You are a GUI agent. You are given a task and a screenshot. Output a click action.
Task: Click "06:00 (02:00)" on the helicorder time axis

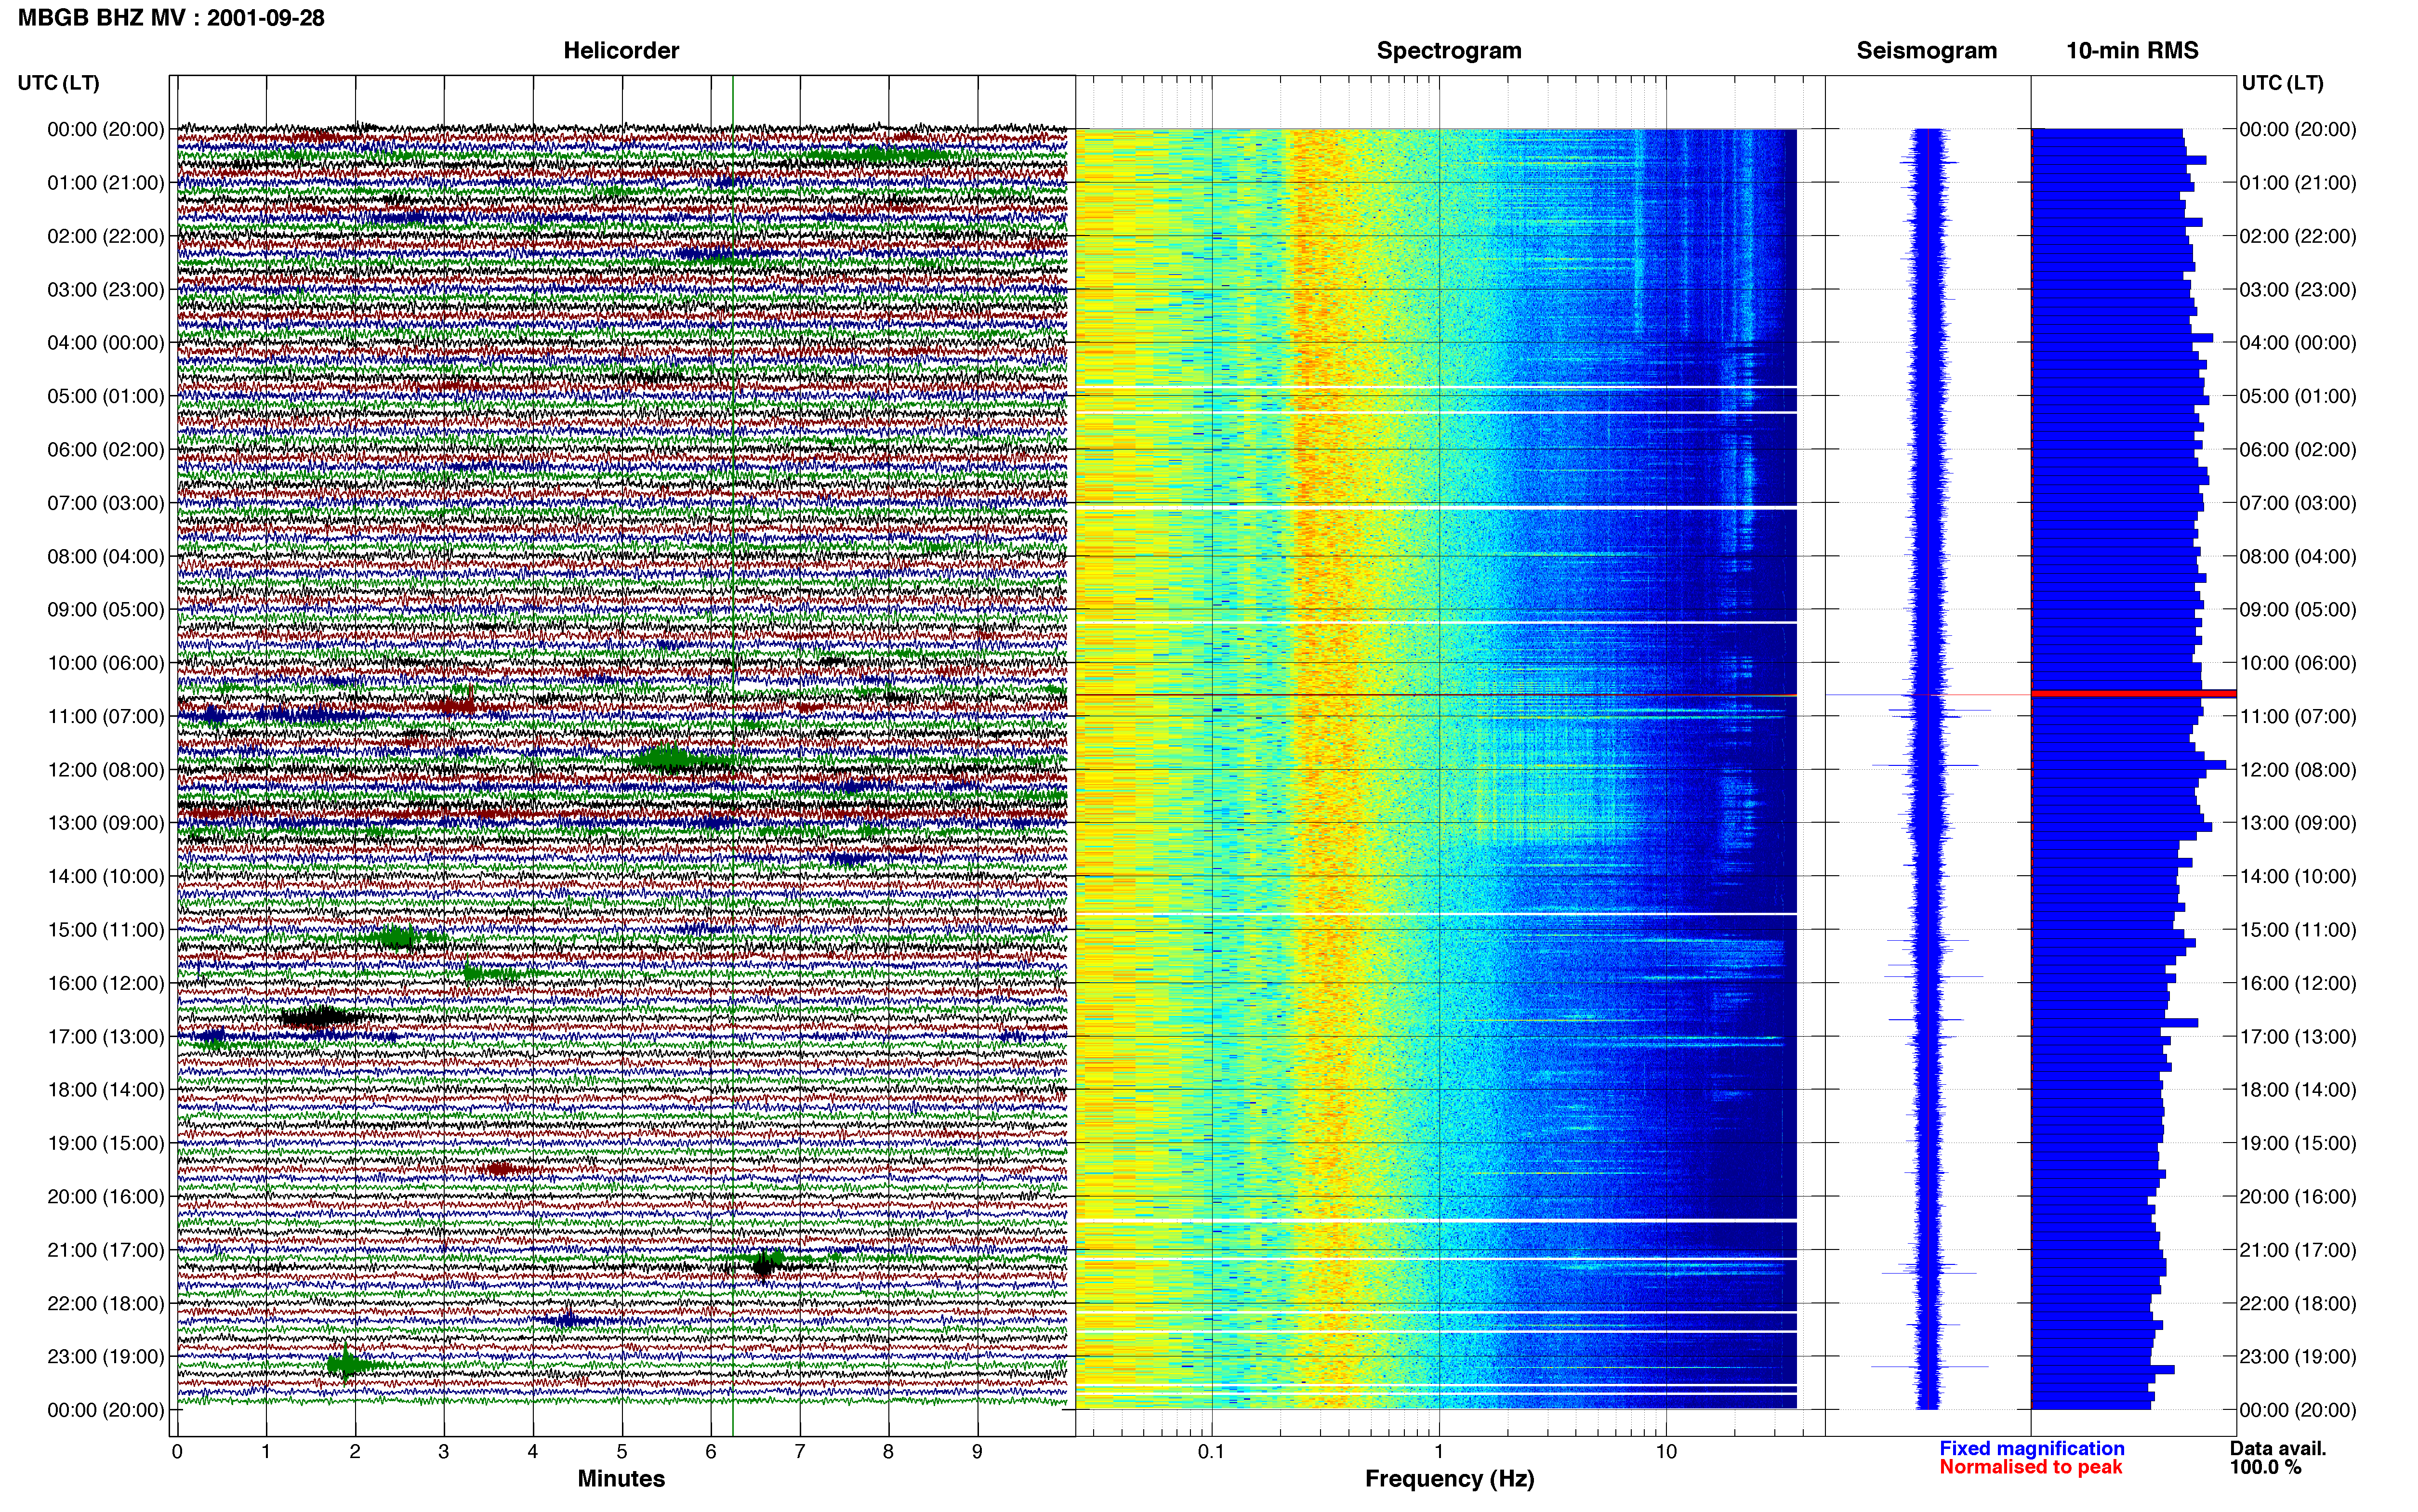tap(106, 450)
